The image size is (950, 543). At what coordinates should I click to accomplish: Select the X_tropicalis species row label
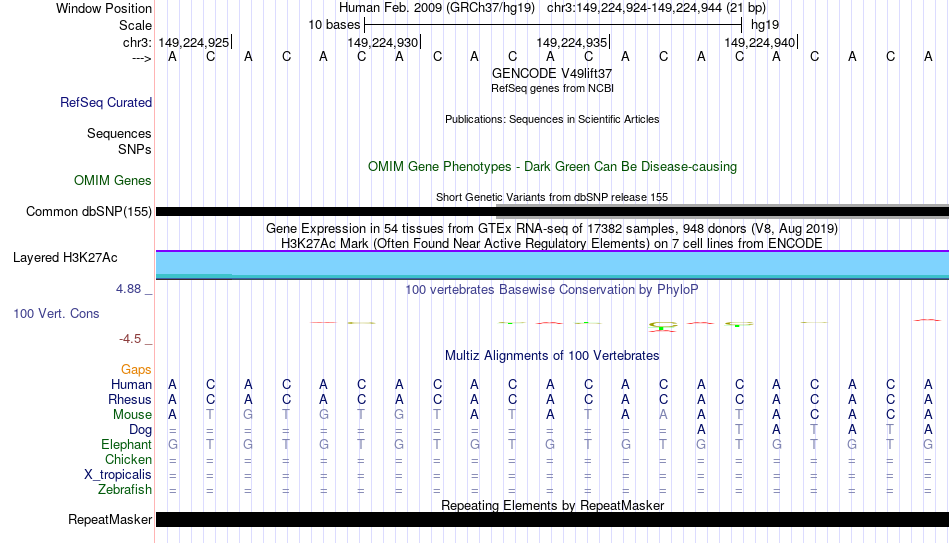118,475
